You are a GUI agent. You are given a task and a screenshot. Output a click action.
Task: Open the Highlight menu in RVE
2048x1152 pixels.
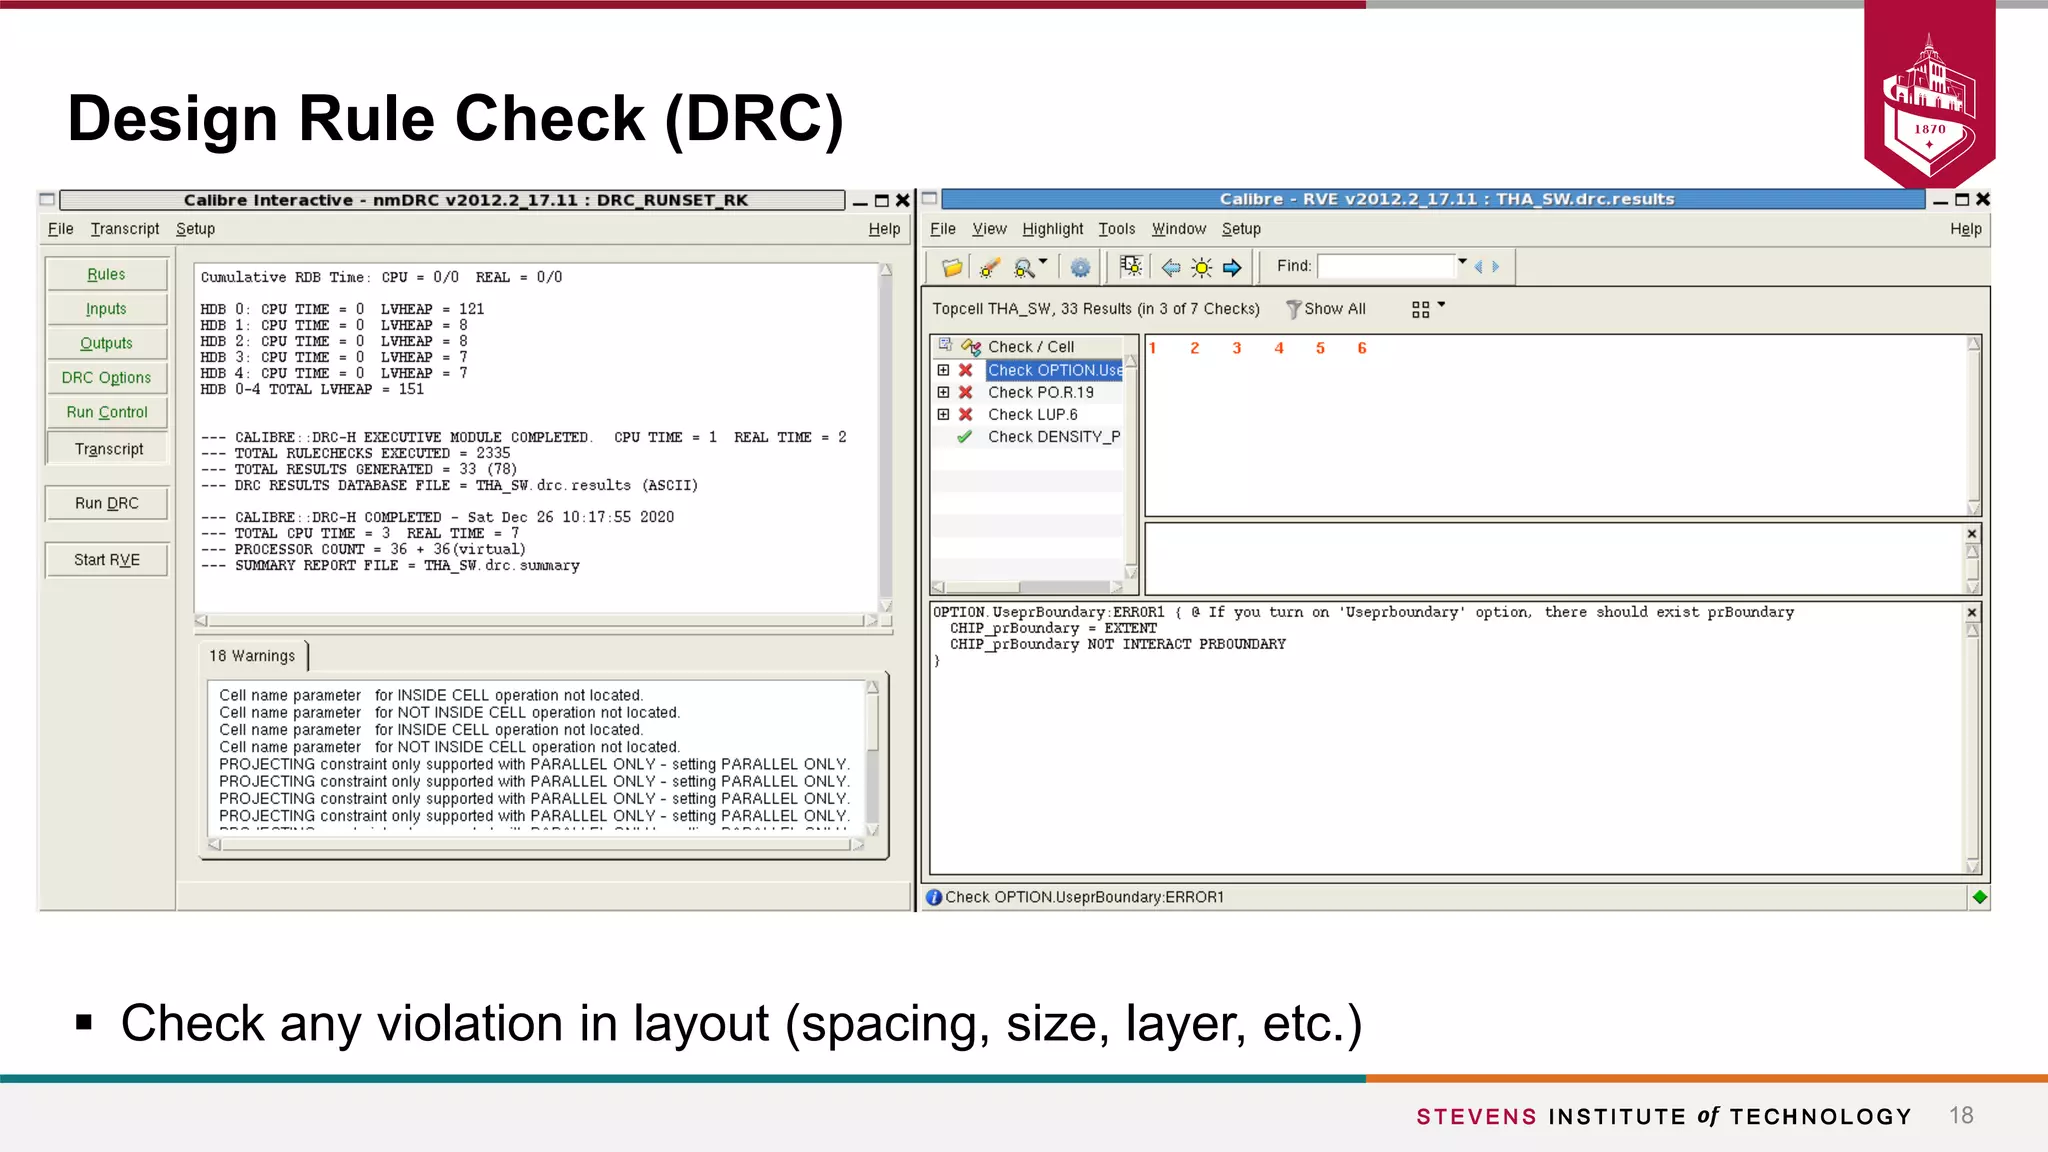[x=1052, y=229]
